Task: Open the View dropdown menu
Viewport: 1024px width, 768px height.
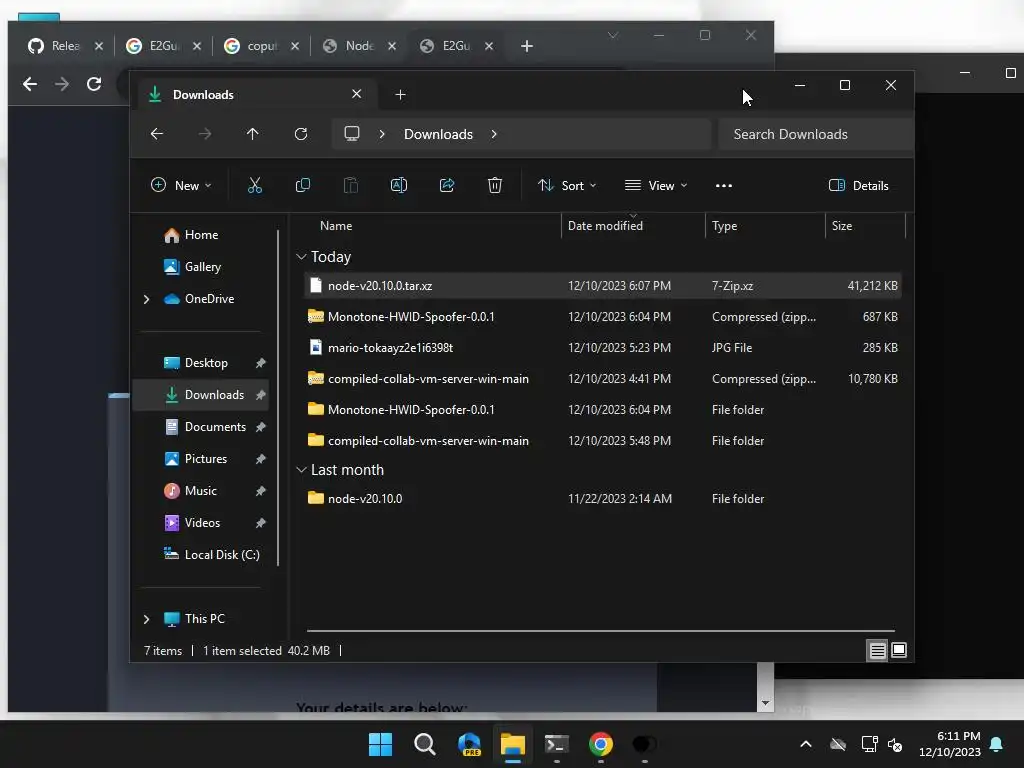Action: point(656,185)
